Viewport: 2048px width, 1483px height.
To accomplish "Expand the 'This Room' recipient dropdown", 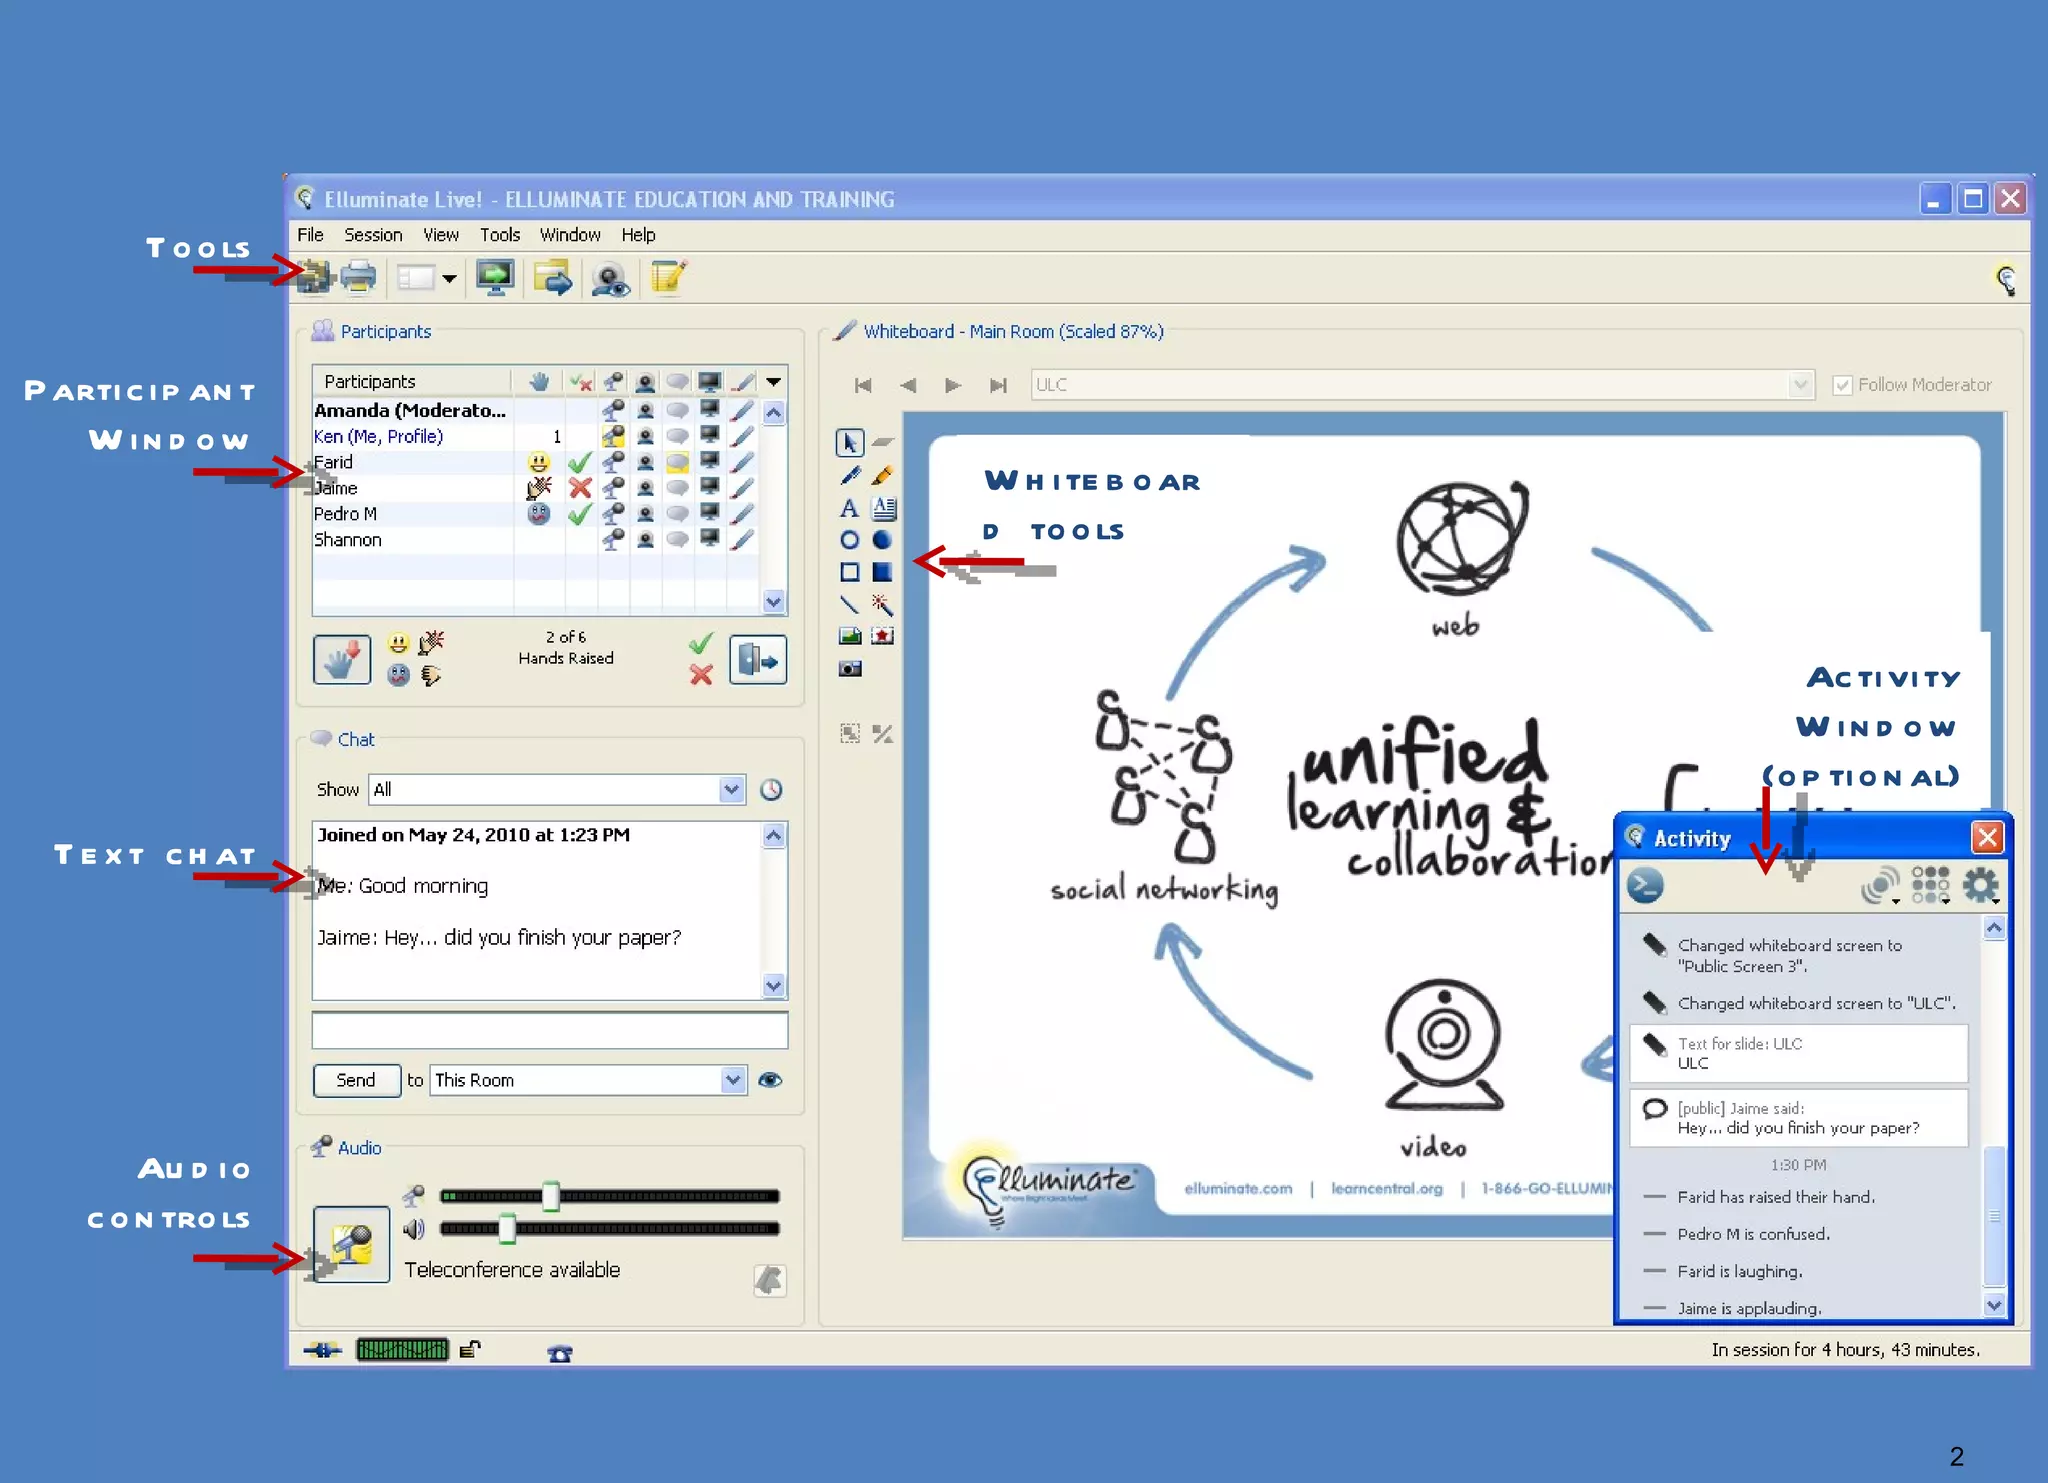I will pyautogui.click(x=733, y=1080).
